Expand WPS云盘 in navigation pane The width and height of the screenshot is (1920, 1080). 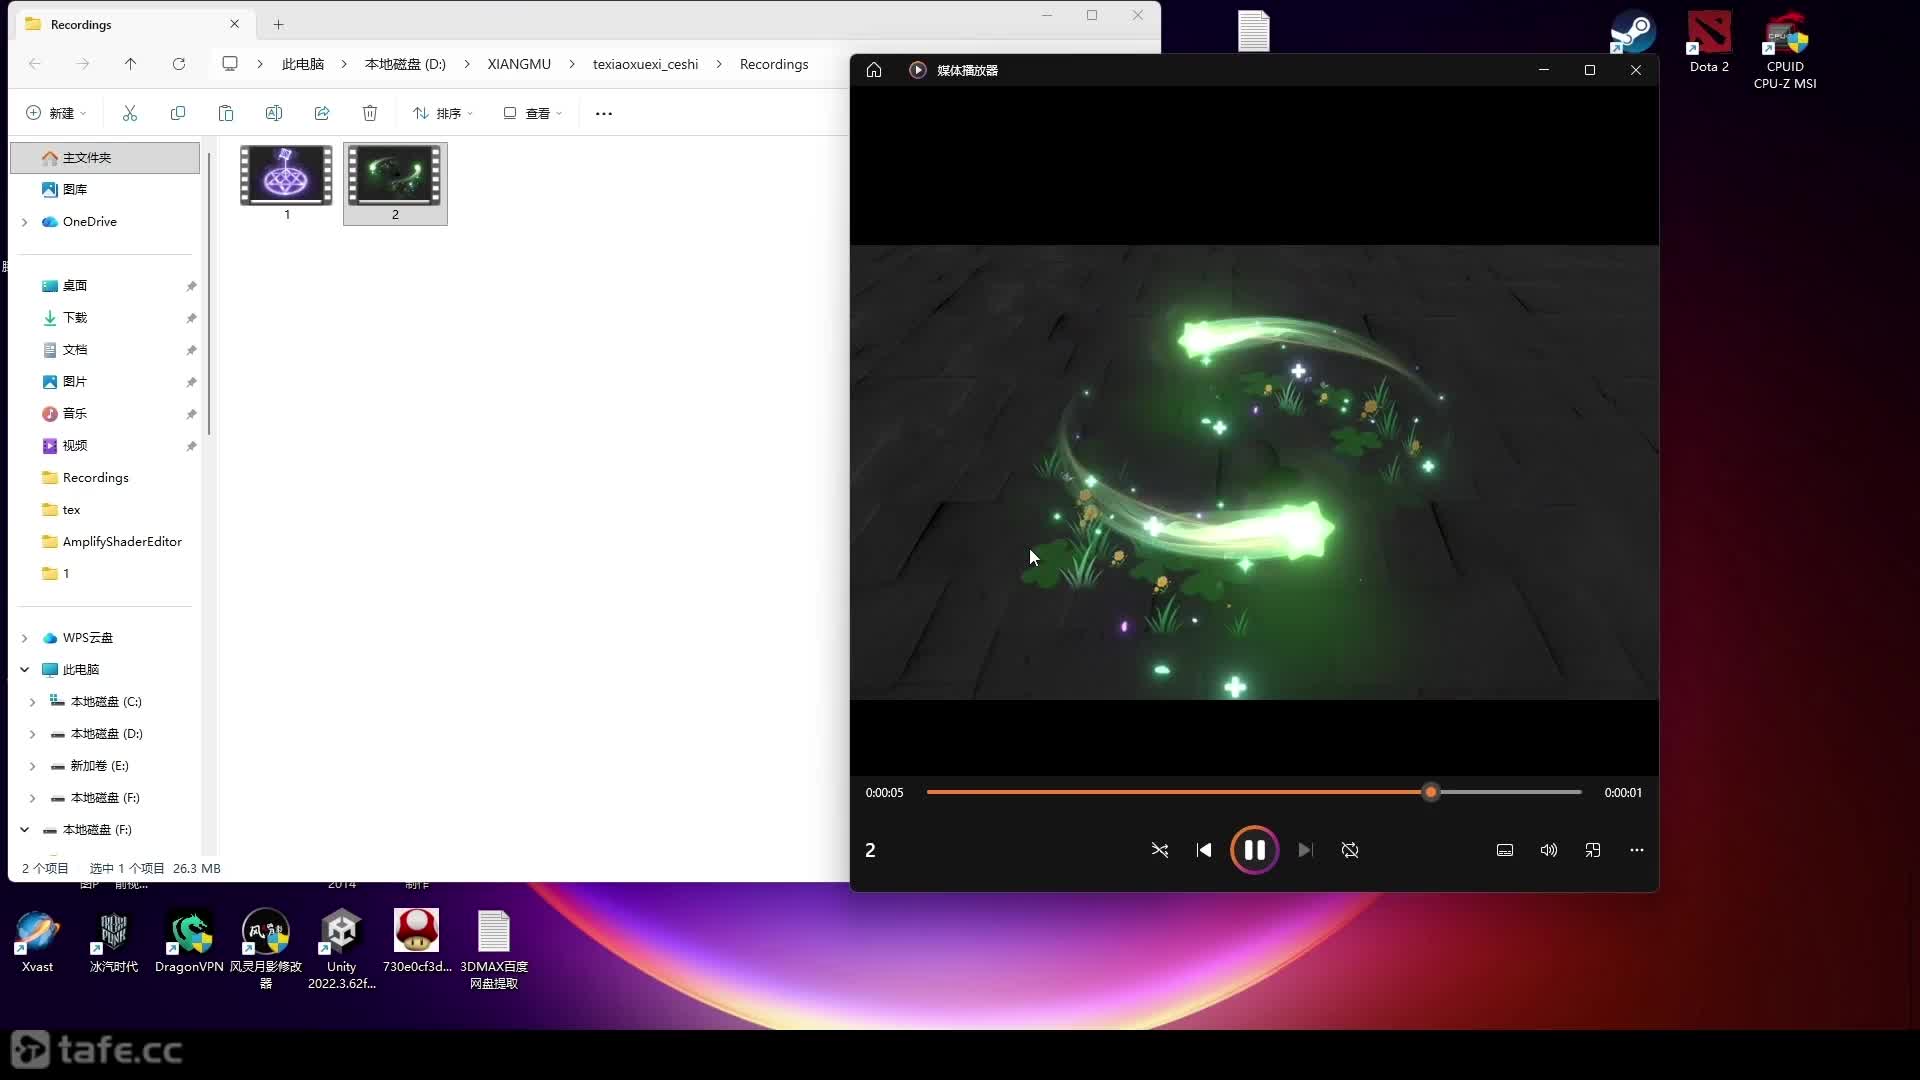point(25,638)
